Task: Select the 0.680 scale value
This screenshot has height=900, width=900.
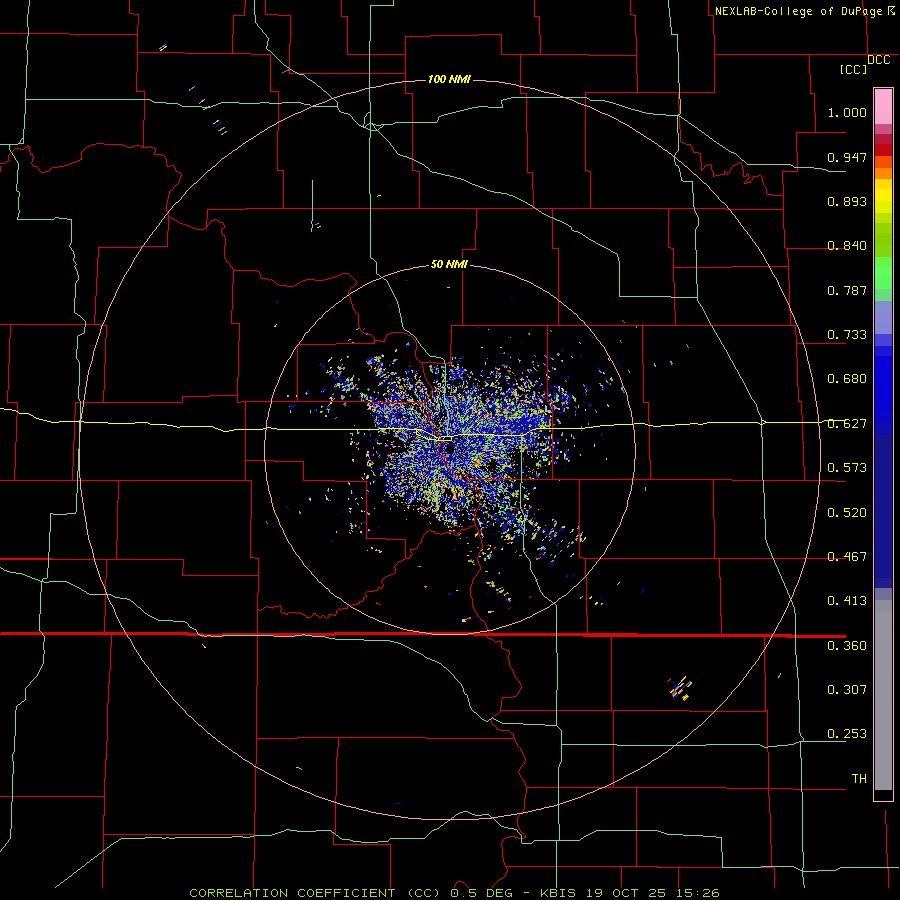Action: click(x=847, y=379)
